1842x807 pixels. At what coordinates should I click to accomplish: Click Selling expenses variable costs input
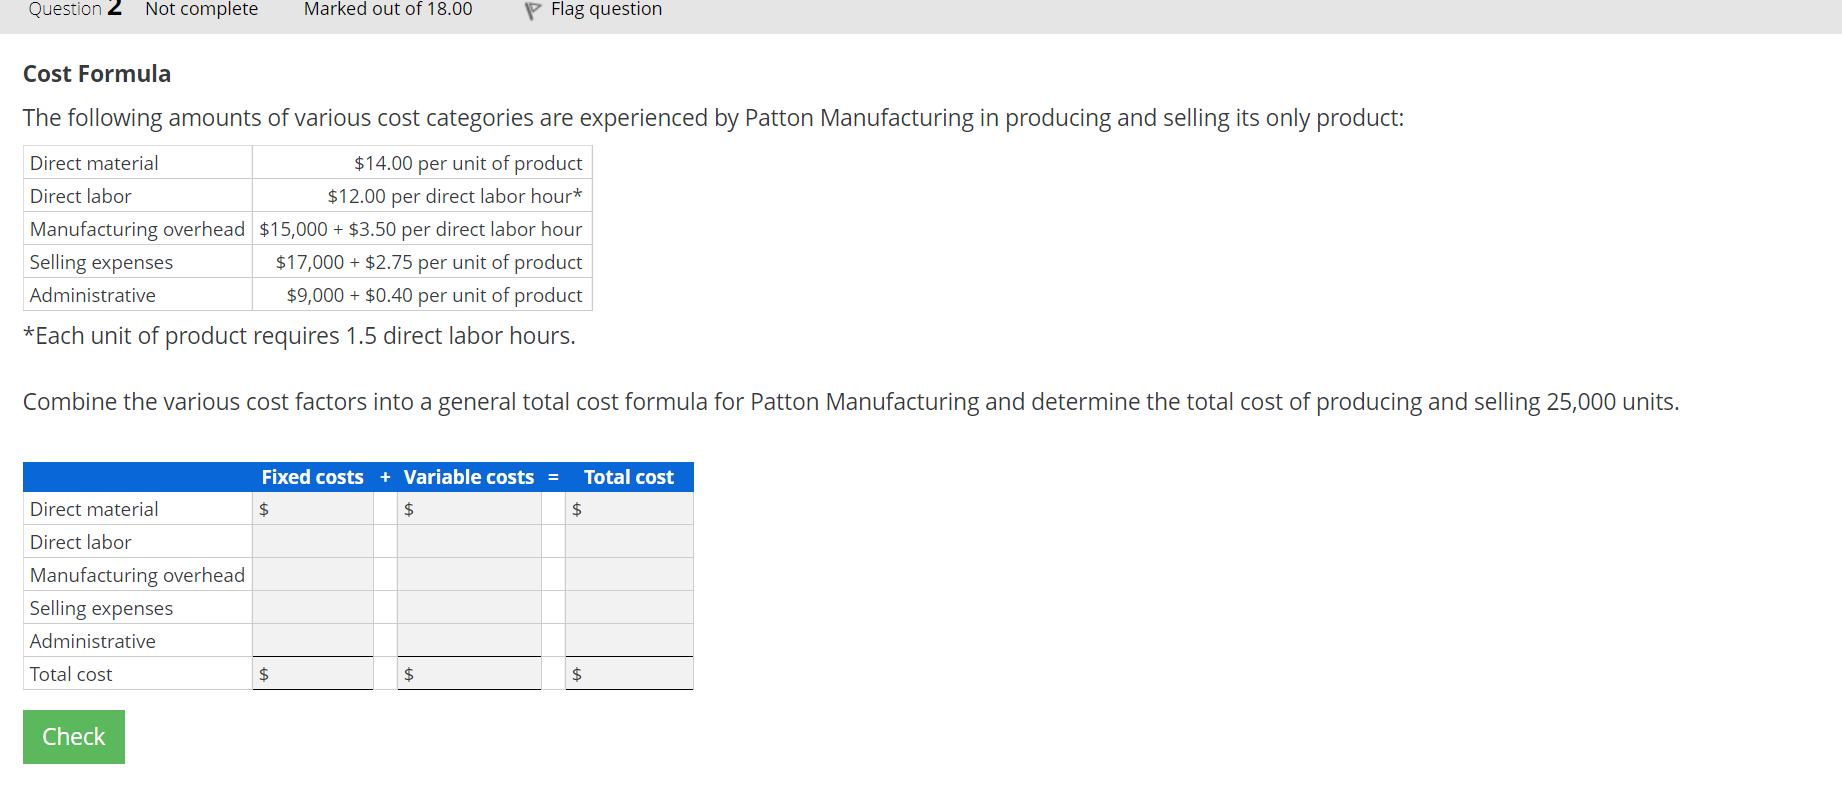pyautogui.click(x=469, y=608)
